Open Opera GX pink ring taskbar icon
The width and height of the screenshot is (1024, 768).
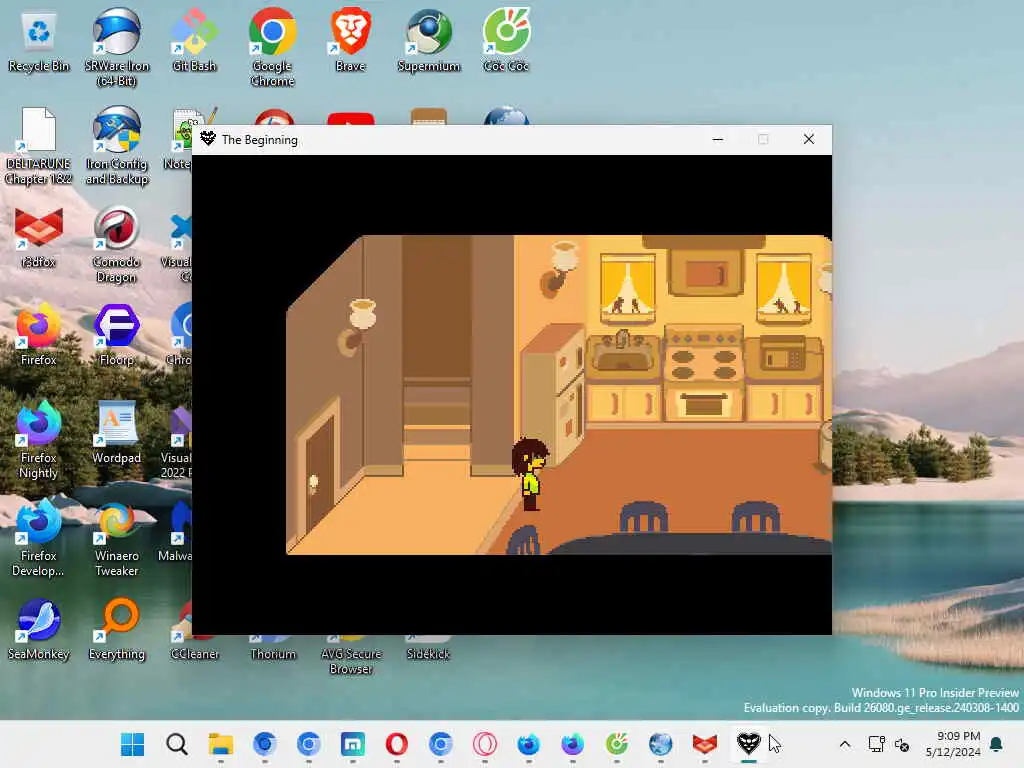point(485,744)
